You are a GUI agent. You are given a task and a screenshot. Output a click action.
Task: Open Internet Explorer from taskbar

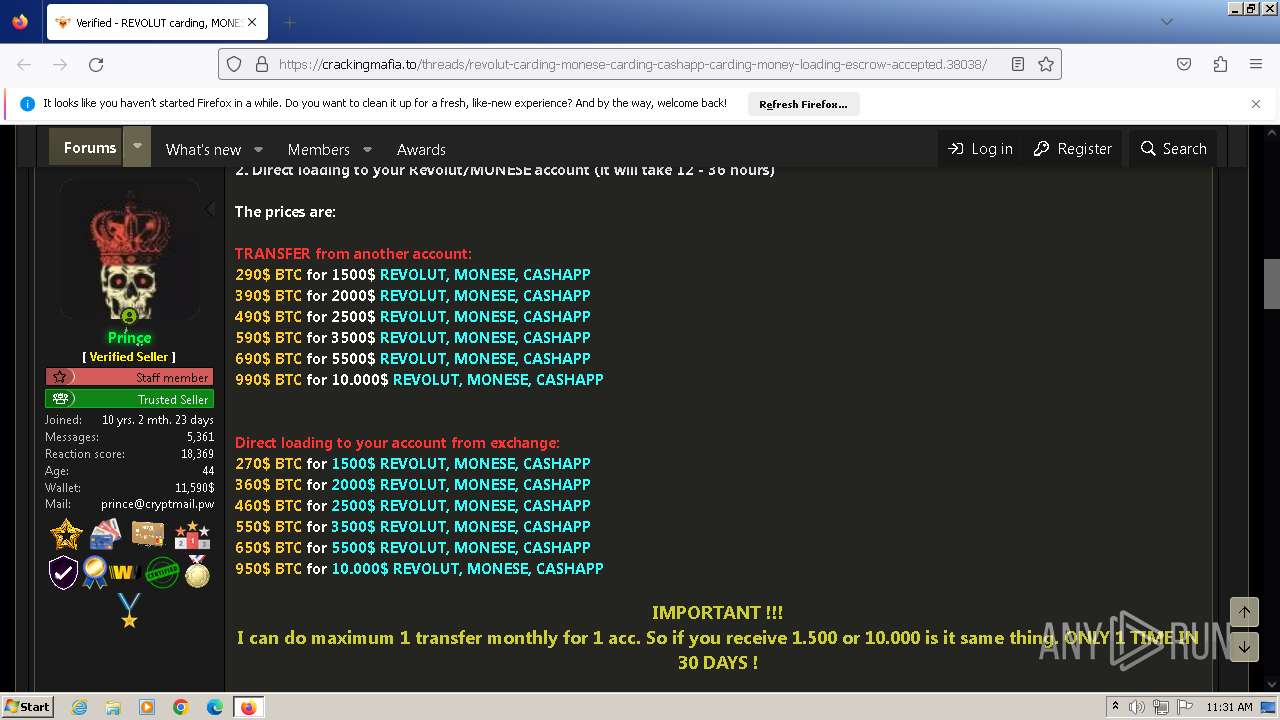[80, 707]
